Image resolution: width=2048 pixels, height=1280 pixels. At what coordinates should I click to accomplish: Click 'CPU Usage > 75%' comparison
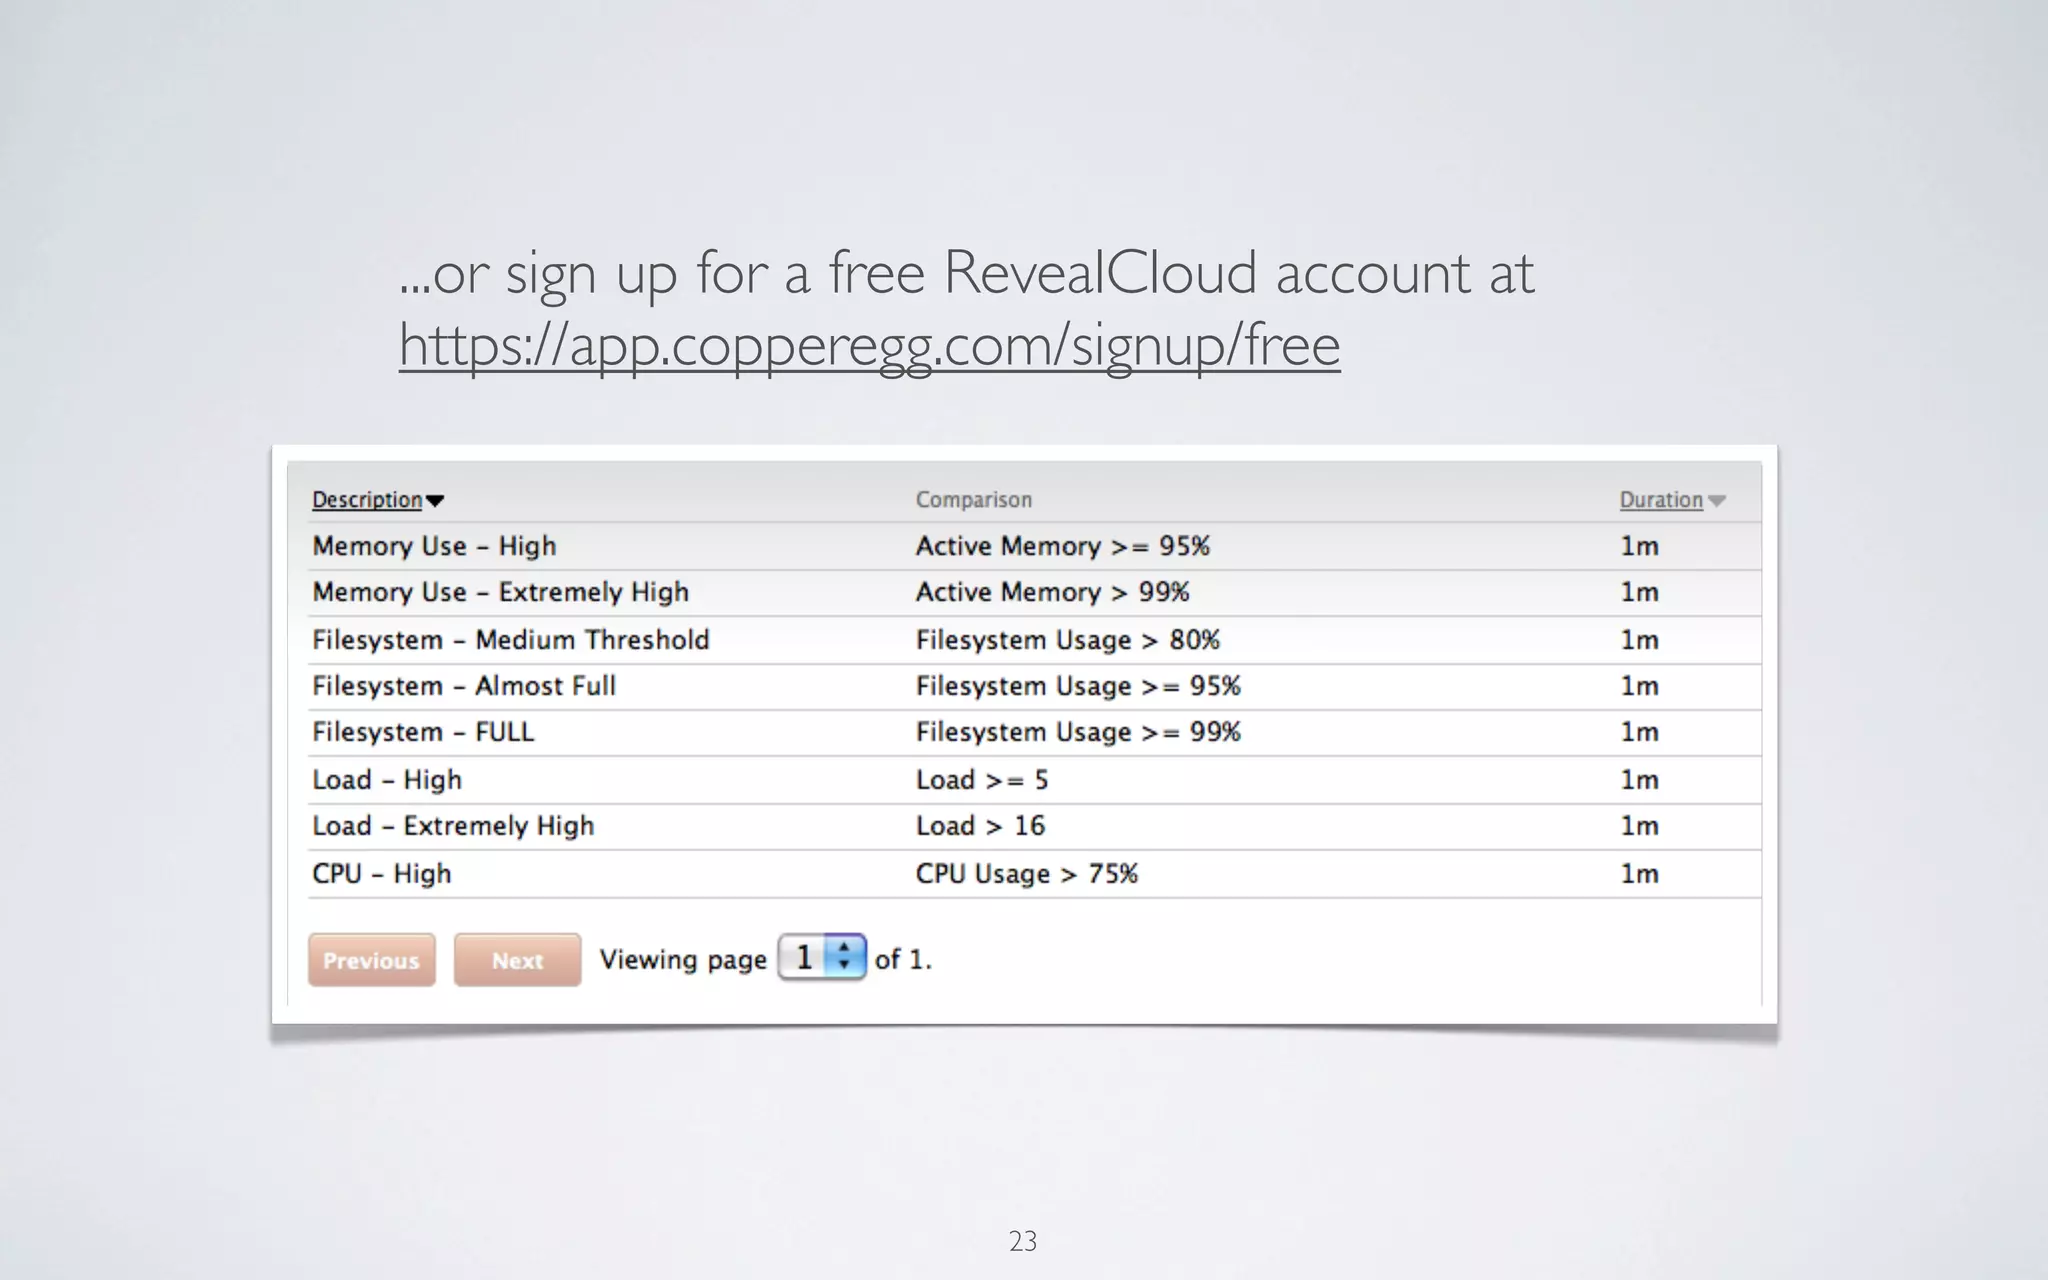click(x=1026, y=874)
